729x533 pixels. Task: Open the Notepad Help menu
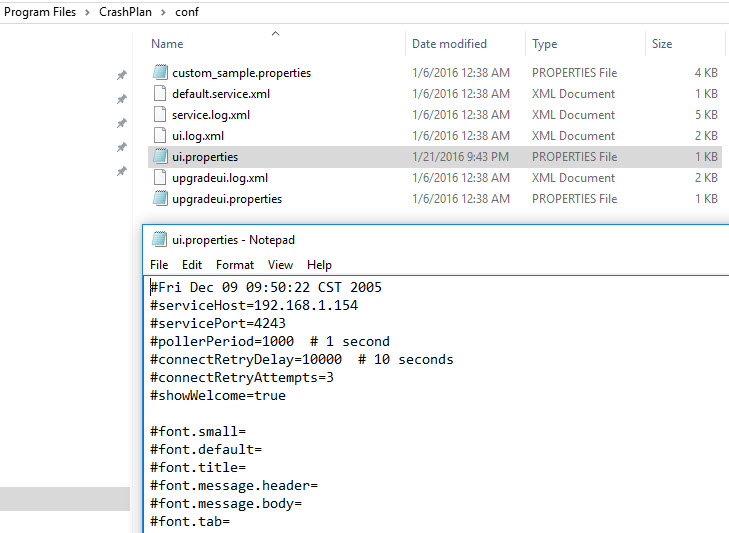coord(319,265)
